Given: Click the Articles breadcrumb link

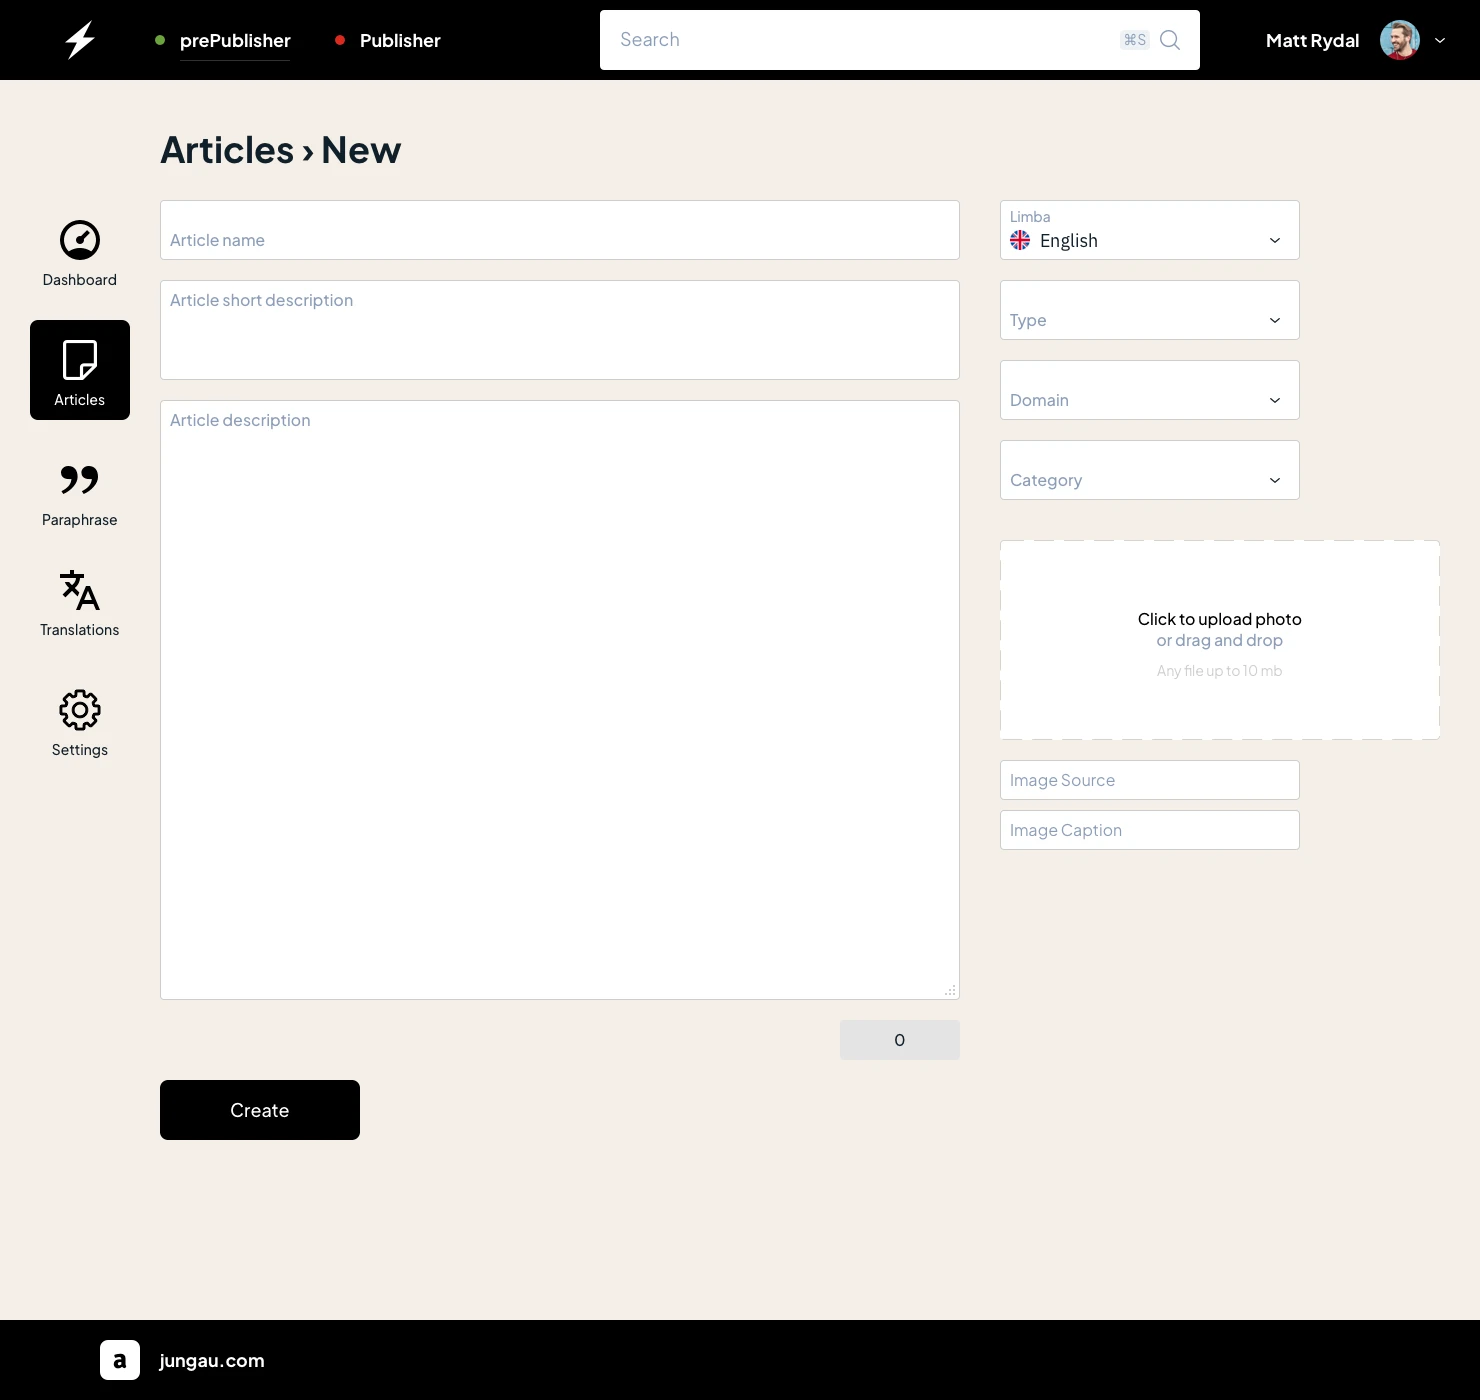Looking at the screenshot, I should pyautogui.click(x=227, y=150).
